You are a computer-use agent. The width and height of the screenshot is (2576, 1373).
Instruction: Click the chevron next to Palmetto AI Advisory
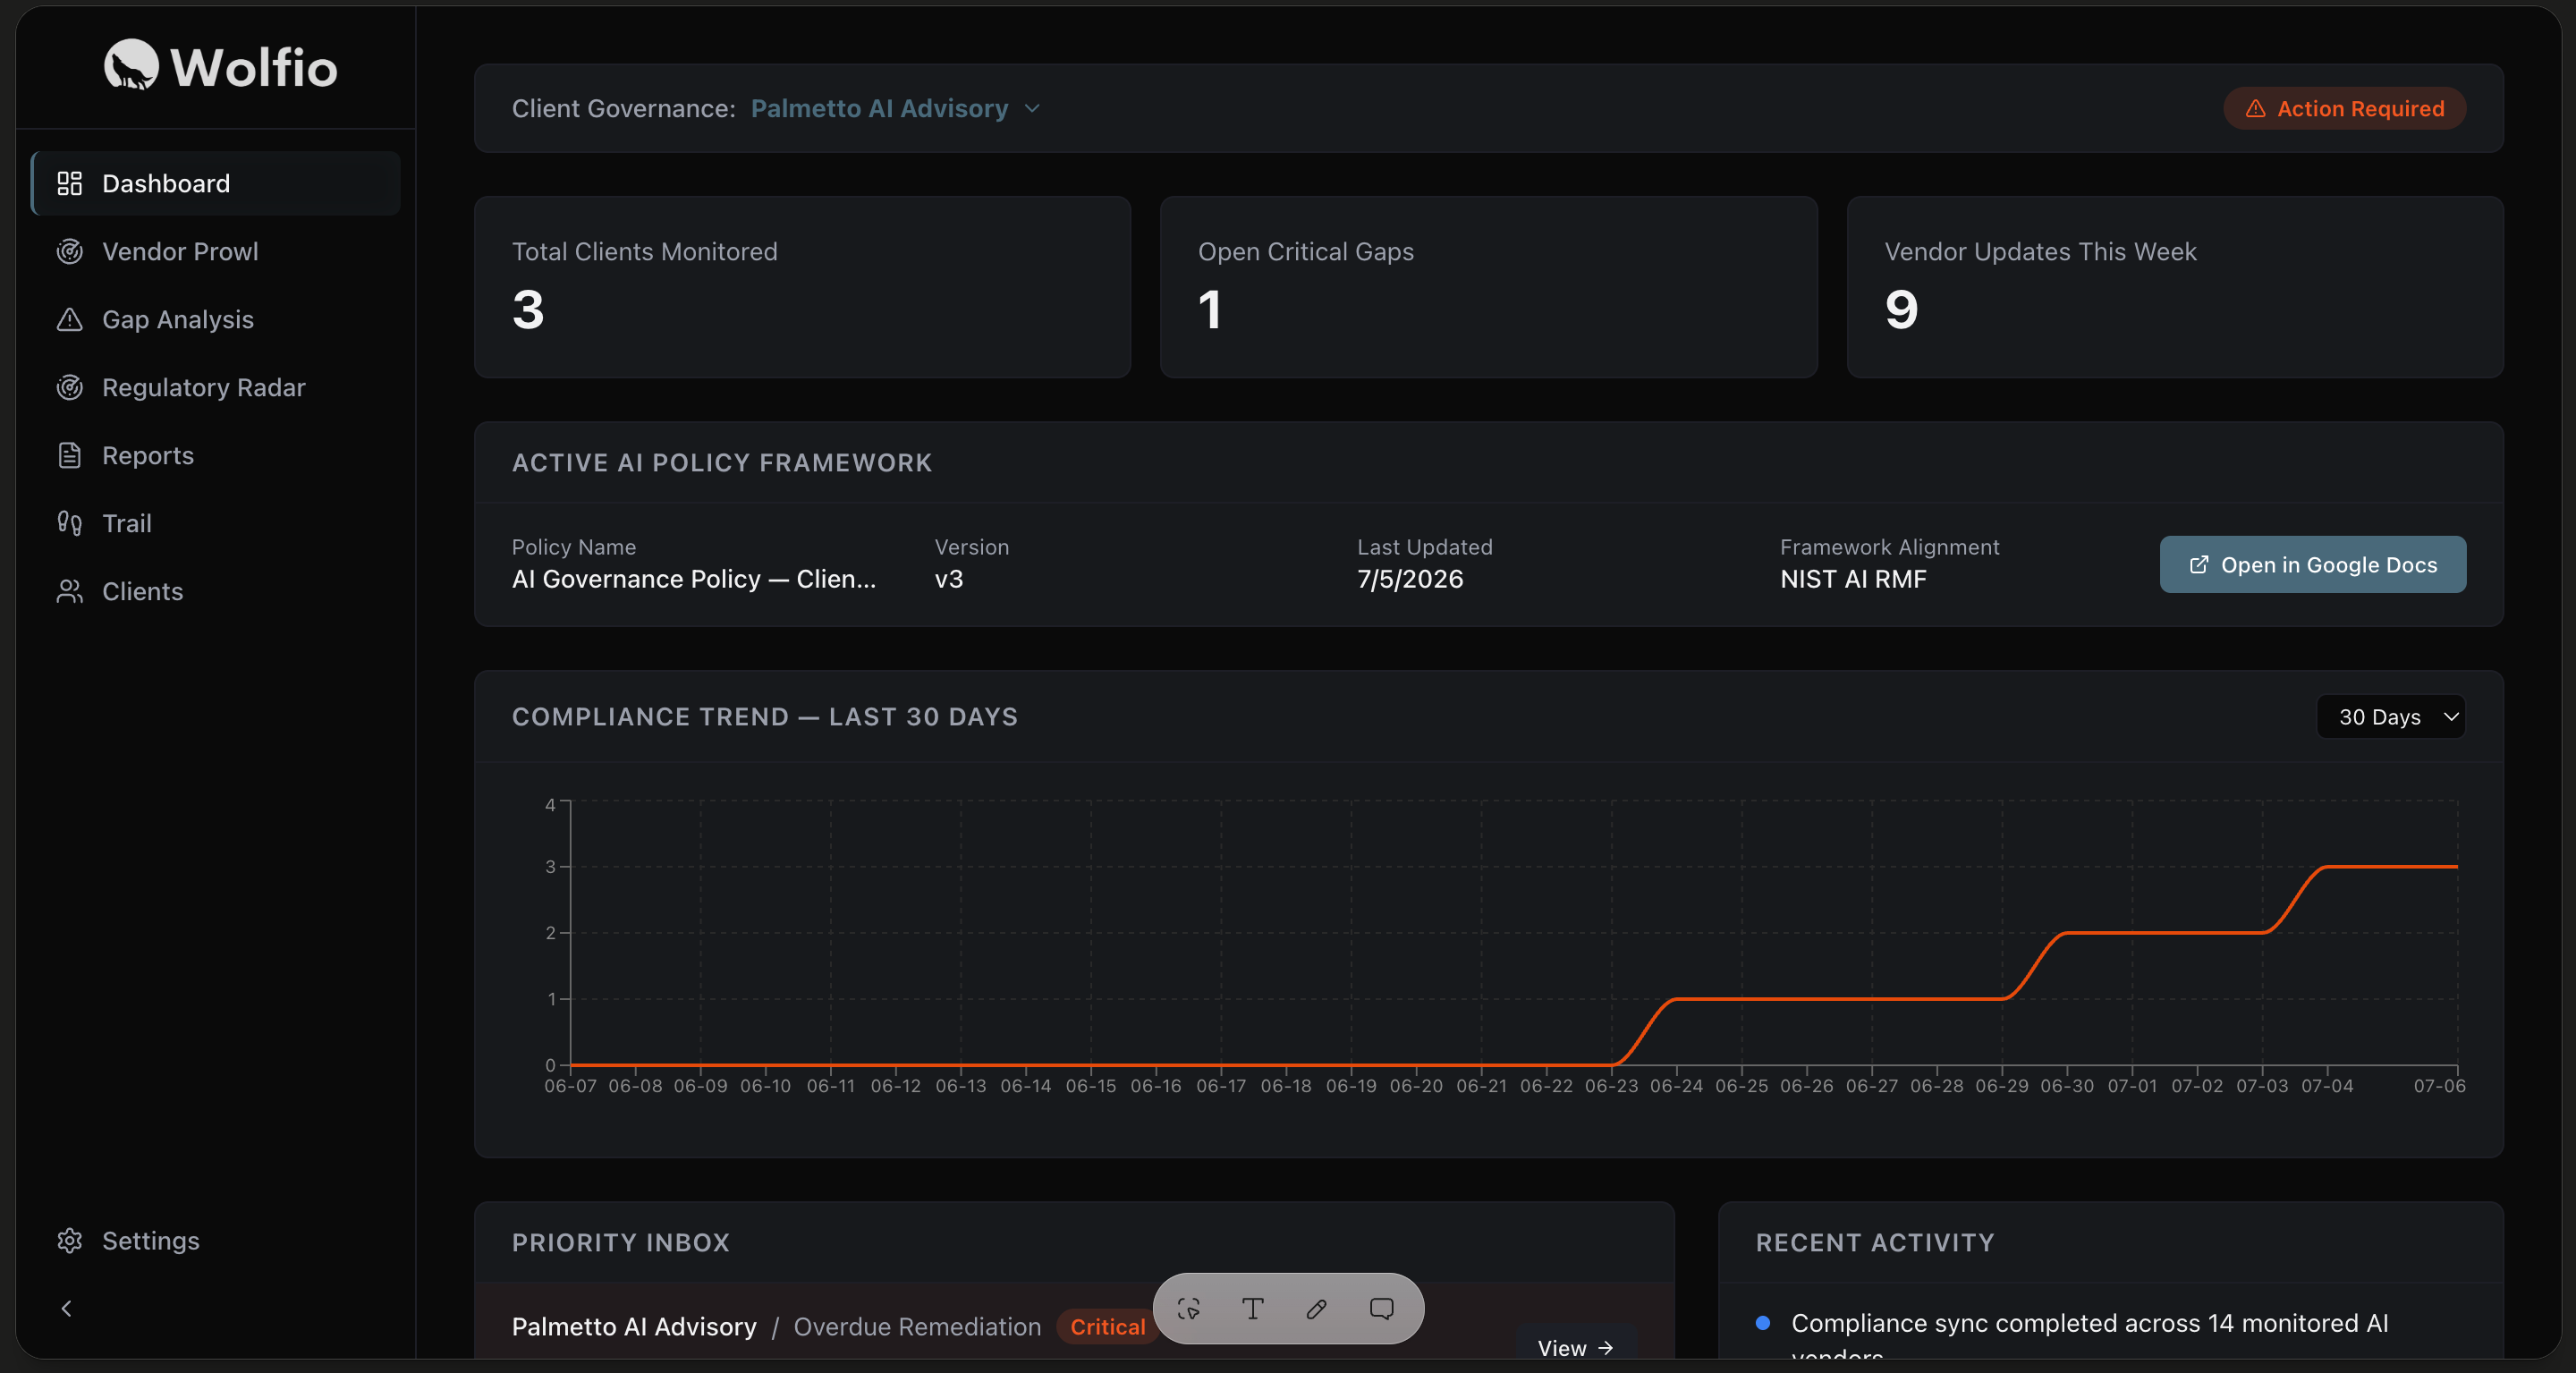point(1032,108)
